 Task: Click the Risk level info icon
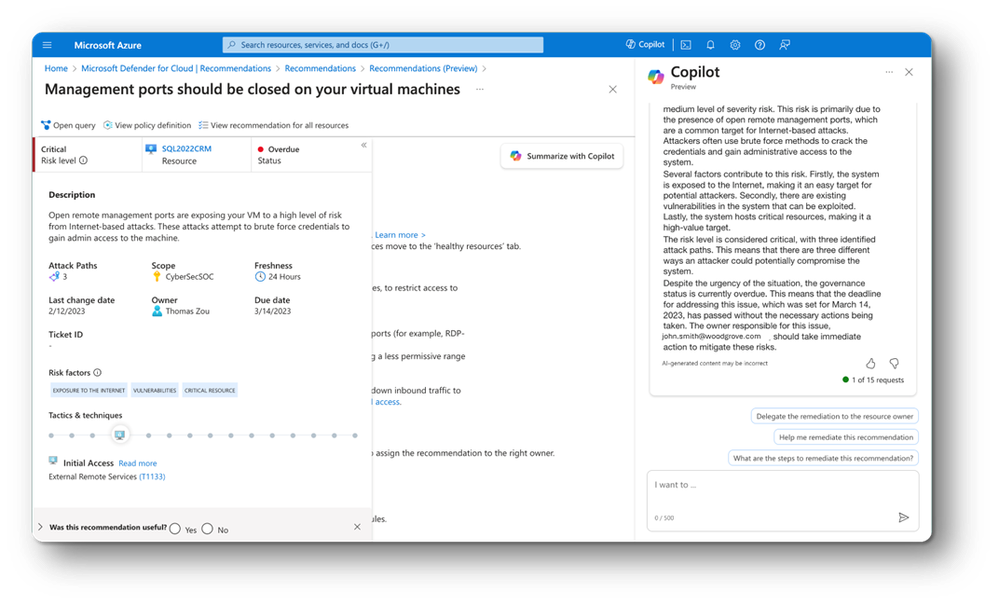click(x=83, y=161)
